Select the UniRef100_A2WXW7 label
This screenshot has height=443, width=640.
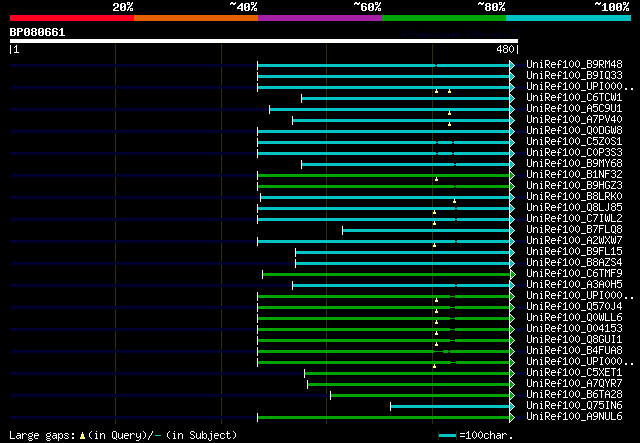574,240
